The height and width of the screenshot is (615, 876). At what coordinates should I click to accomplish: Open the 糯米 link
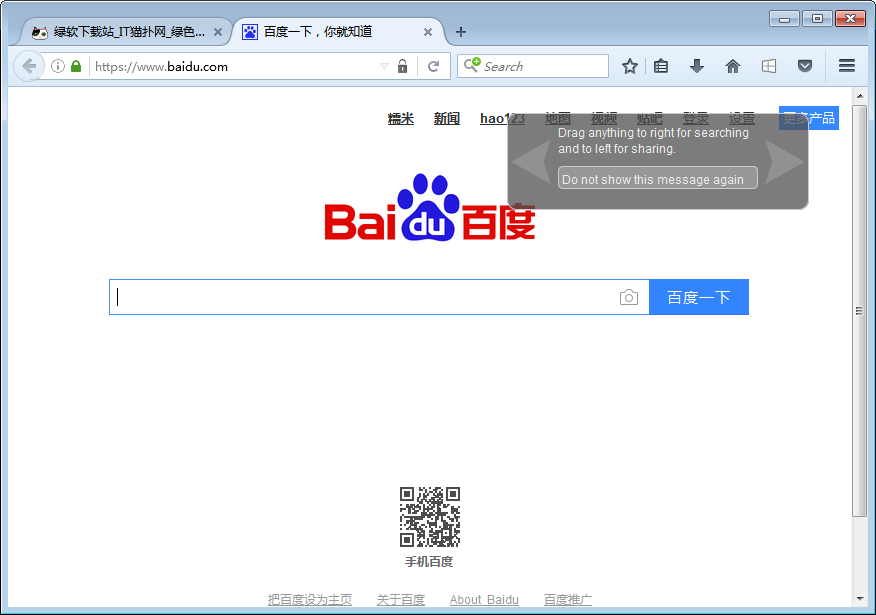pos(401,118)
